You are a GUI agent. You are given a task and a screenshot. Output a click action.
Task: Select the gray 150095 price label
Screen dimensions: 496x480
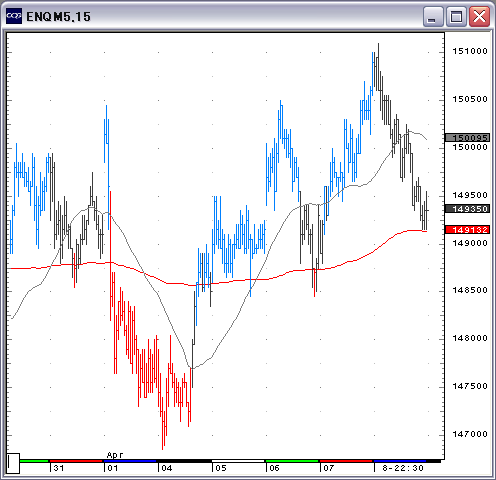click(468, 137)
